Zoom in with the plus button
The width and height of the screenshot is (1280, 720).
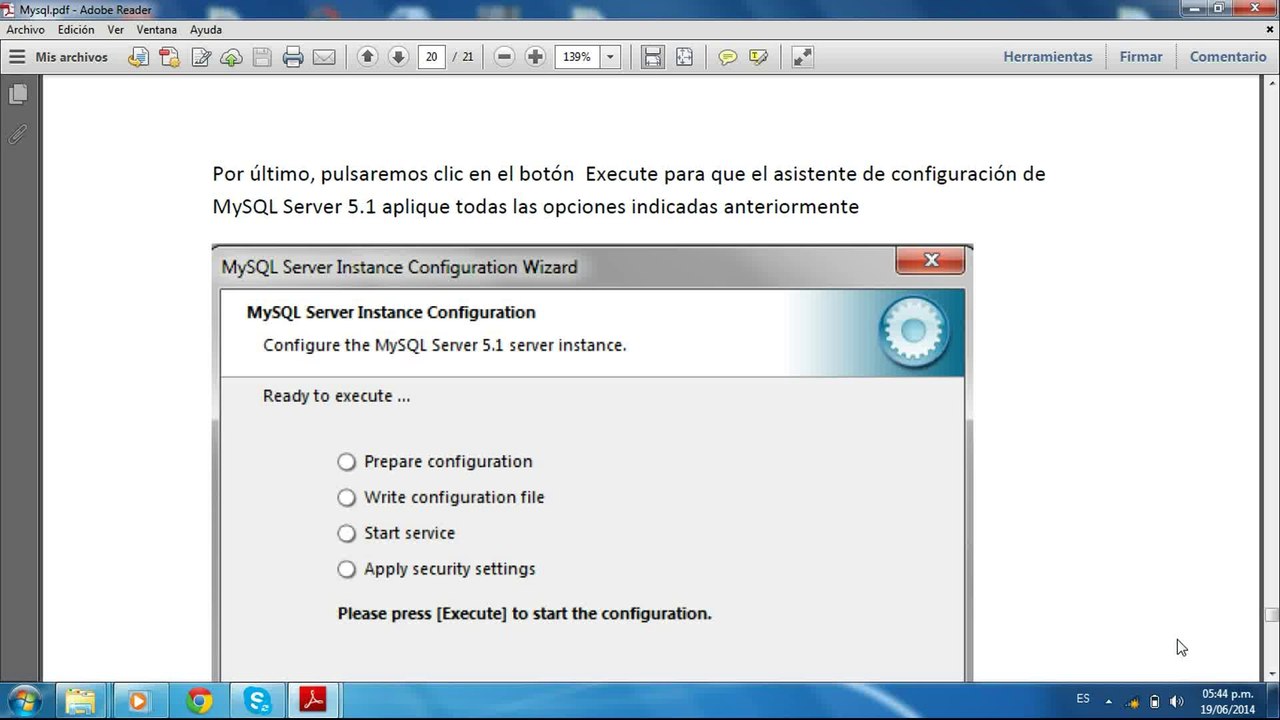(535, 57)
